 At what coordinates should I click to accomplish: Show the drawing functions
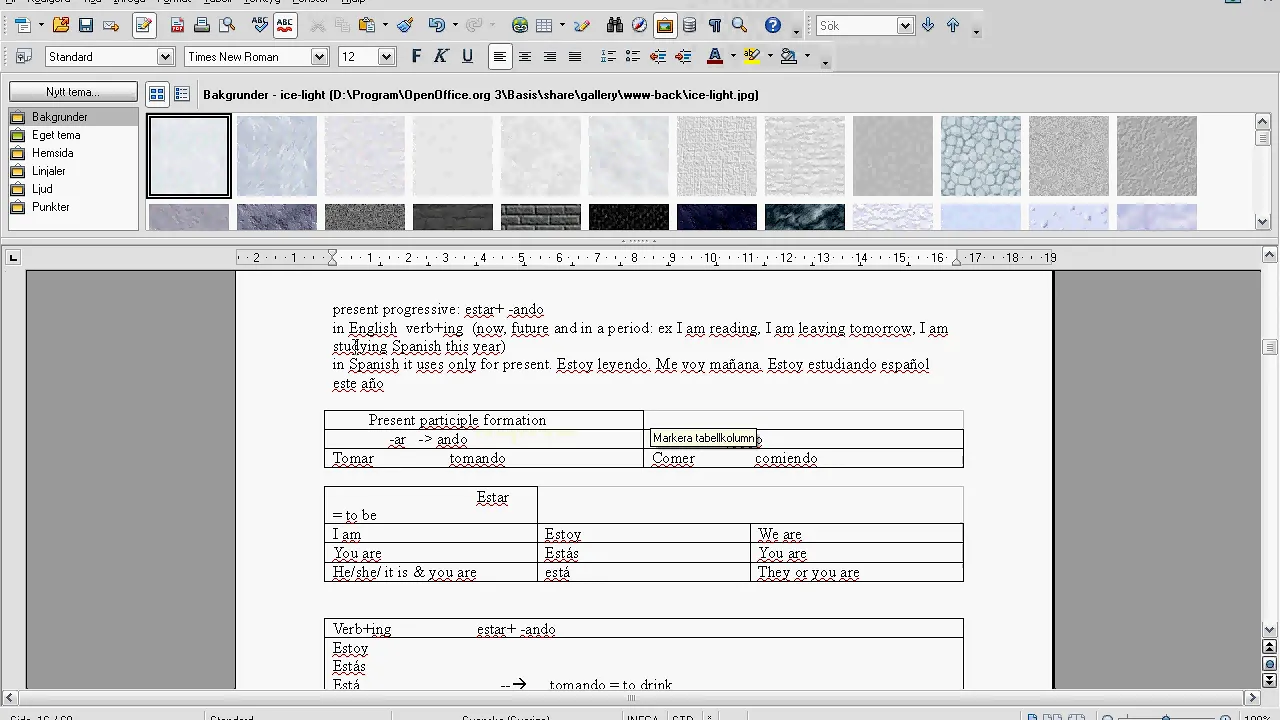pyautogui.click(x=582, y=26)
